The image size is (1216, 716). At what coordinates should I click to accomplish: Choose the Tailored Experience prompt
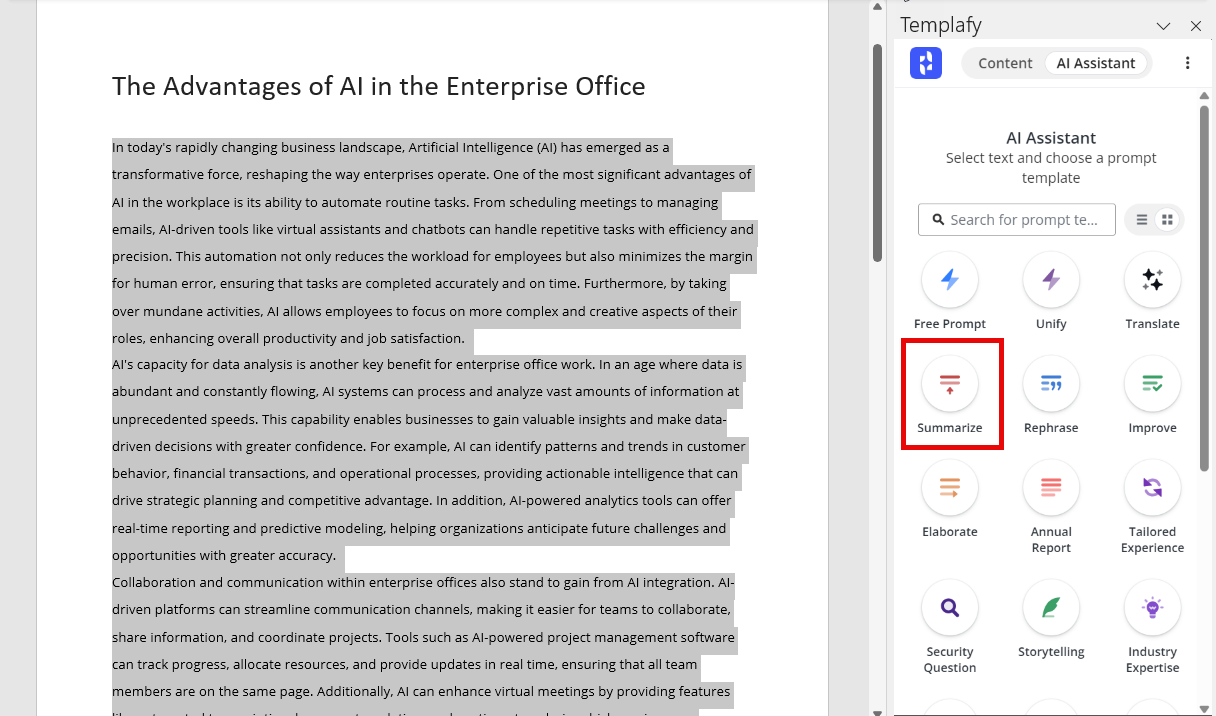pos(1152,488)
